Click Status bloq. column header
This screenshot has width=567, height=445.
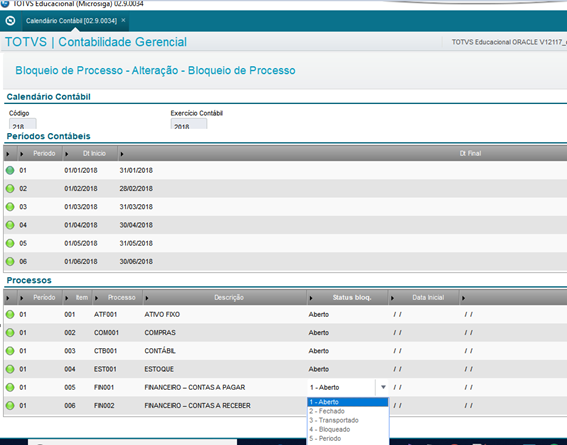[x=351, y=298]
